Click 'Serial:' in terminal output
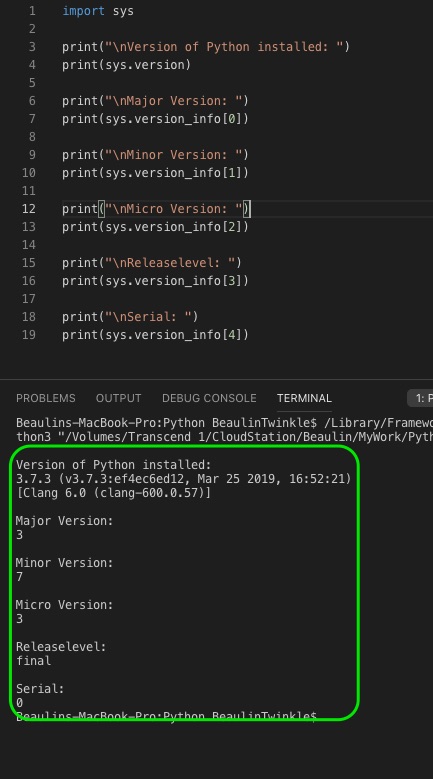The image size is (433, 779). [40, 689]
